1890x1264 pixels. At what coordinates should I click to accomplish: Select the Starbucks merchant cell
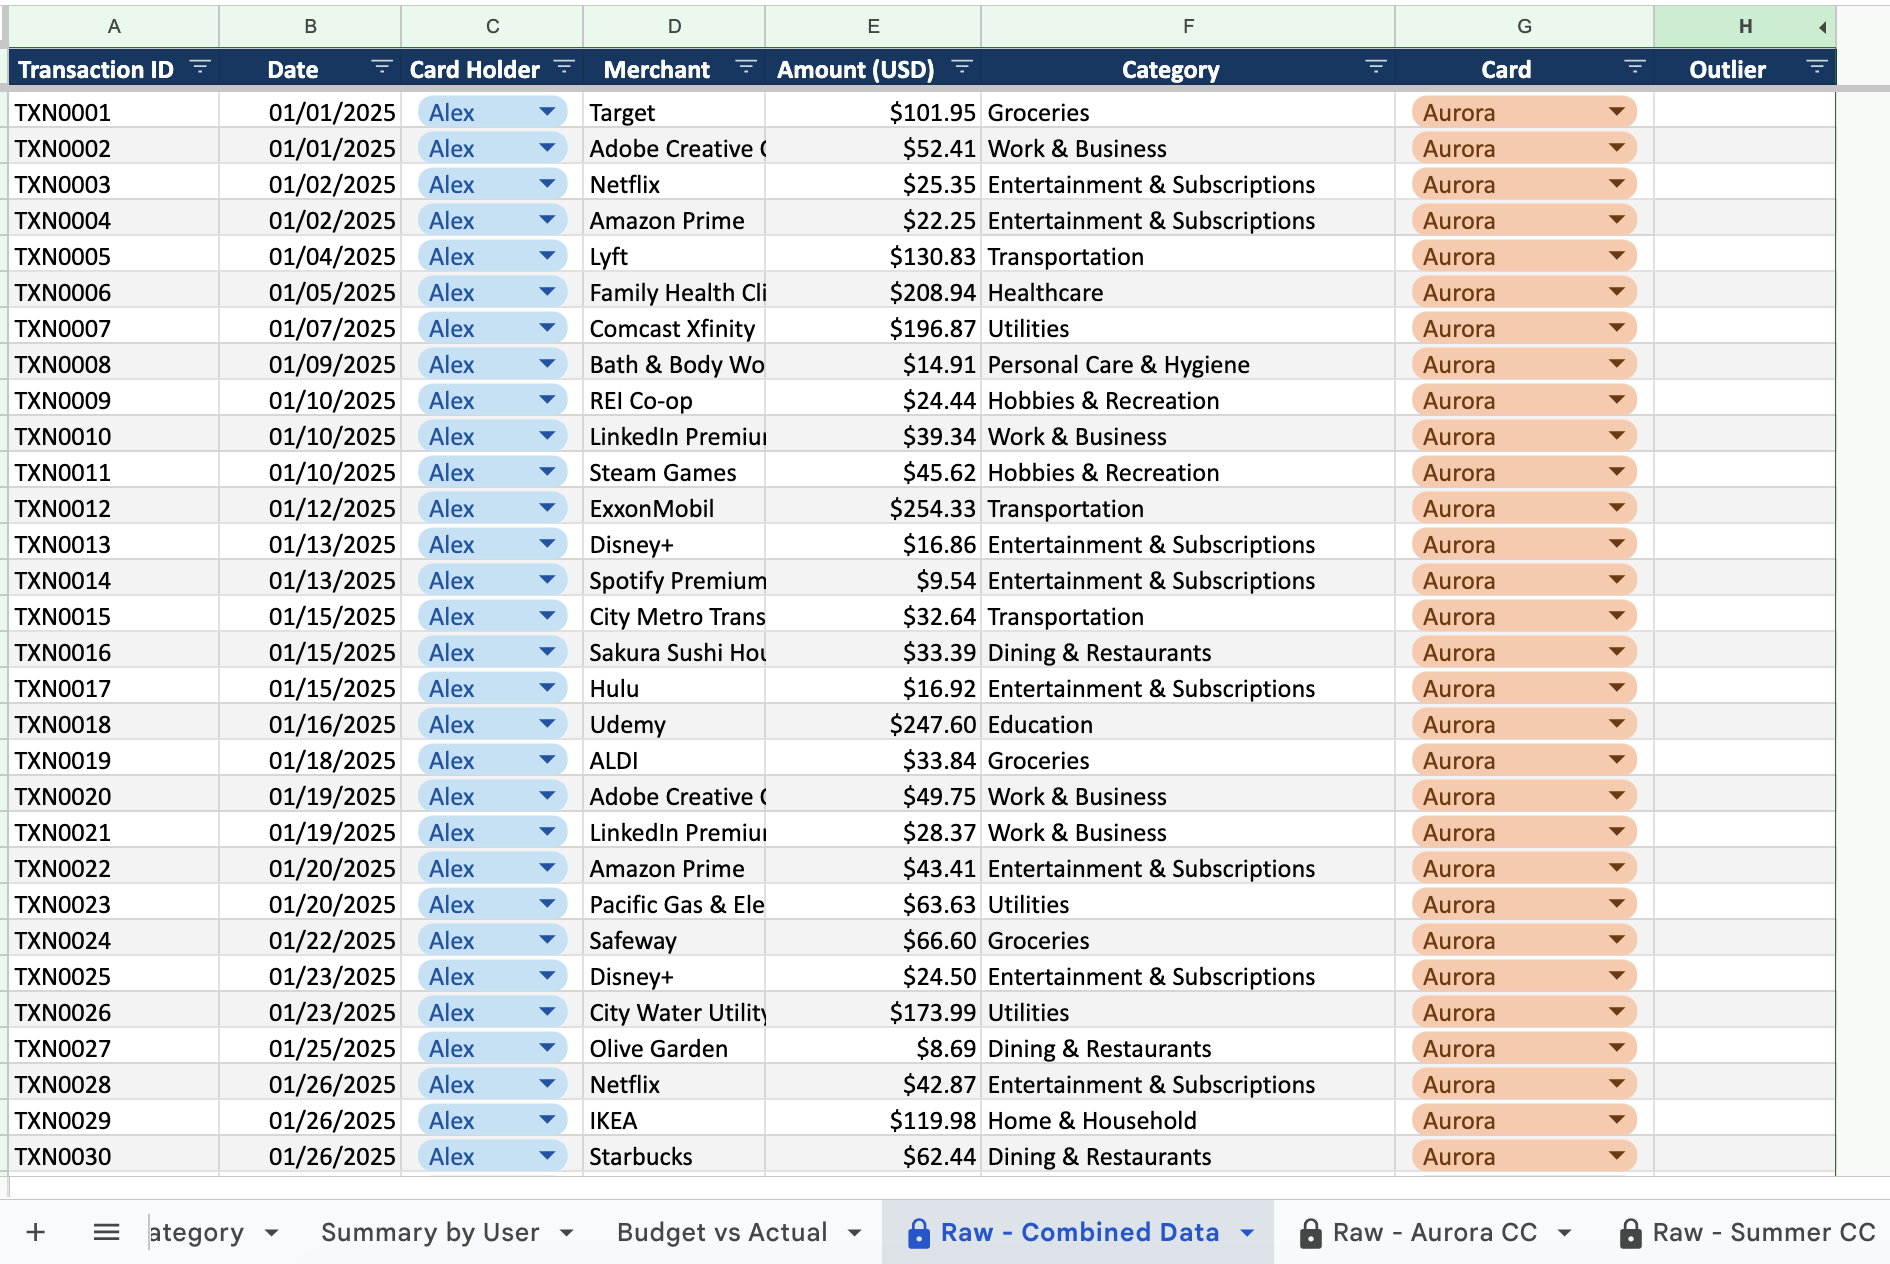(x=674, y=1156)
